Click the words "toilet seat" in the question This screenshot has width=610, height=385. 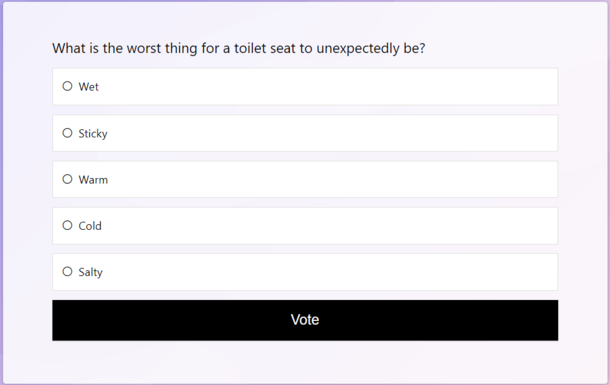265,49
